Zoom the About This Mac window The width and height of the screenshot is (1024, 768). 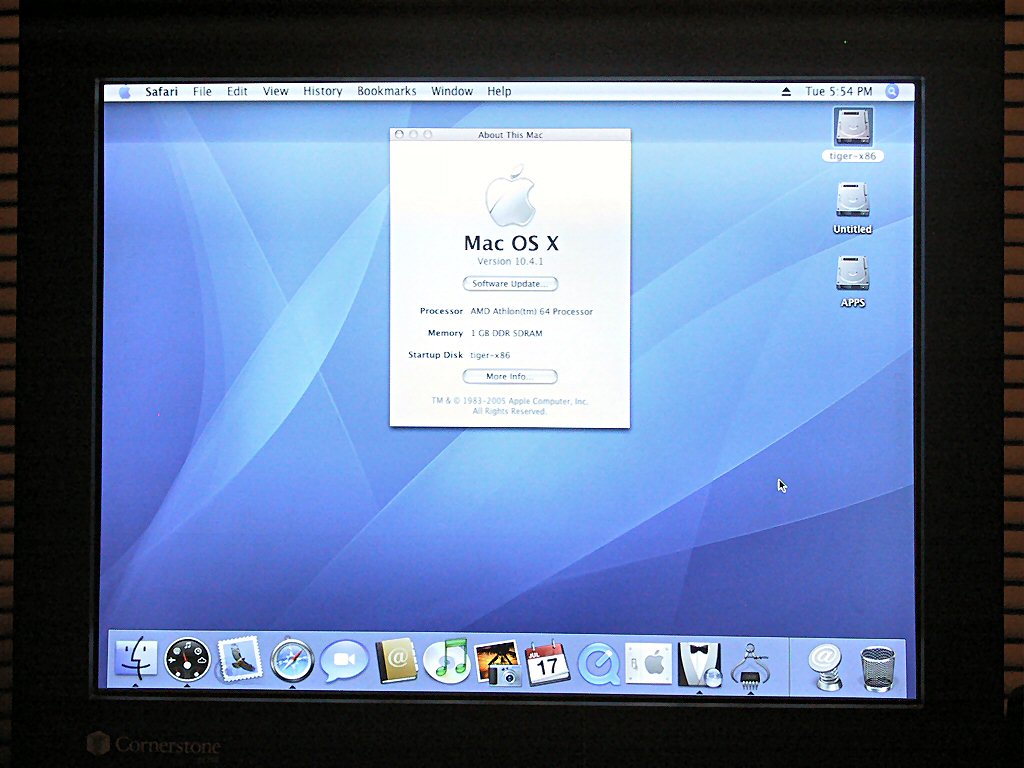coord(428,135)
